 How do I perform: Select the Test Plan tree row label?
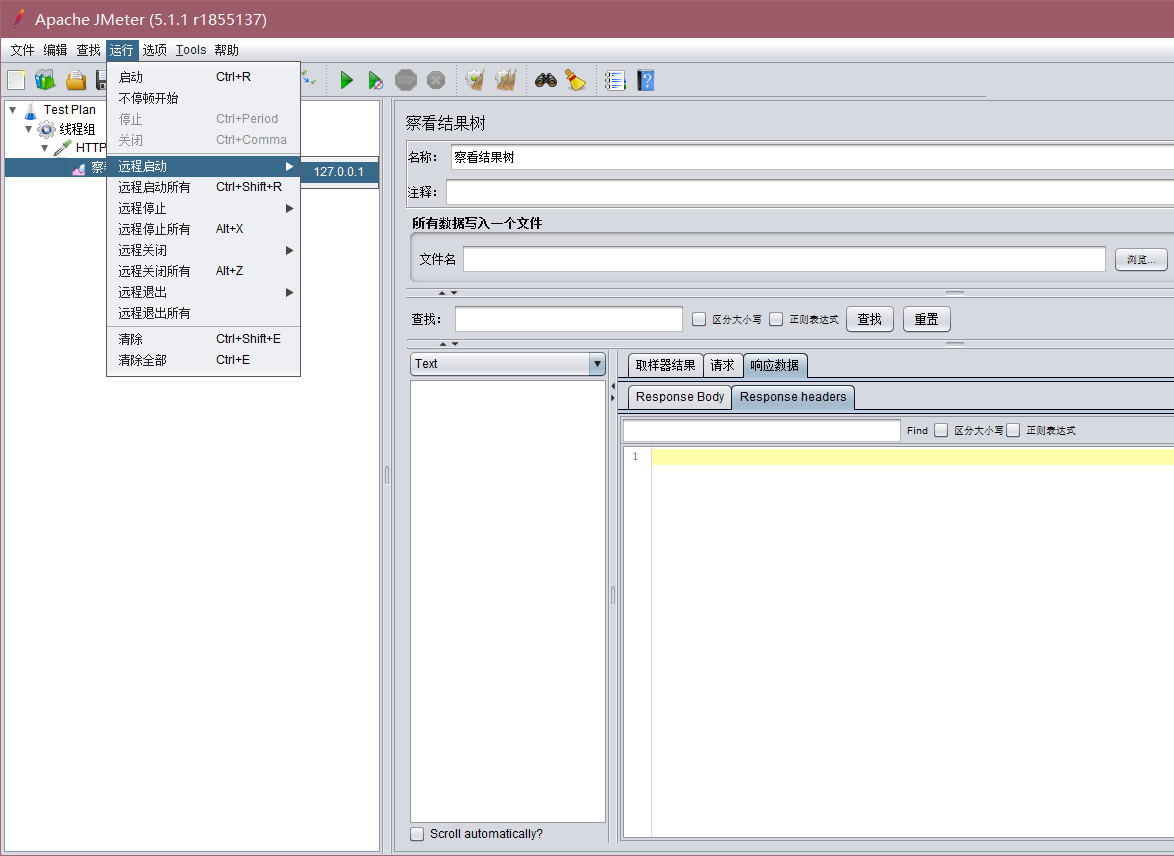(x=70, y=110)
